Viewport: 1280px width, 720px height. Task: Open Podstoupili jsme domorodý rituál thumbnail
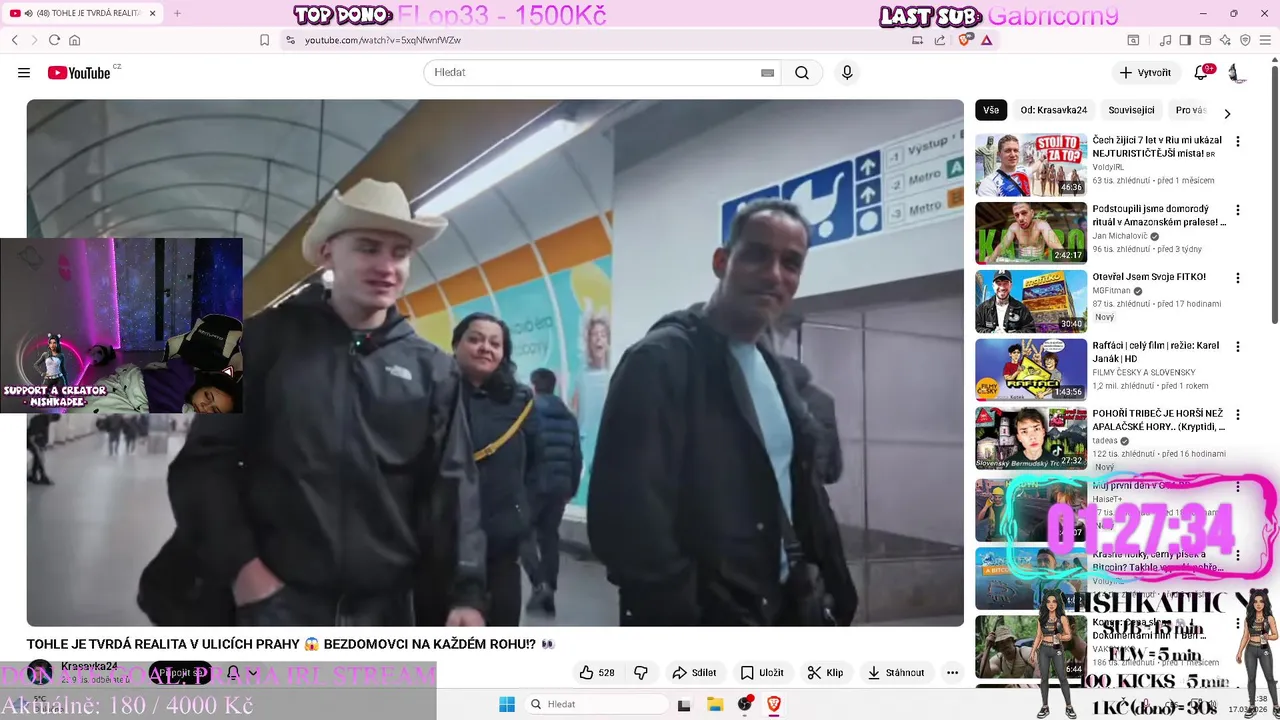1031,233
